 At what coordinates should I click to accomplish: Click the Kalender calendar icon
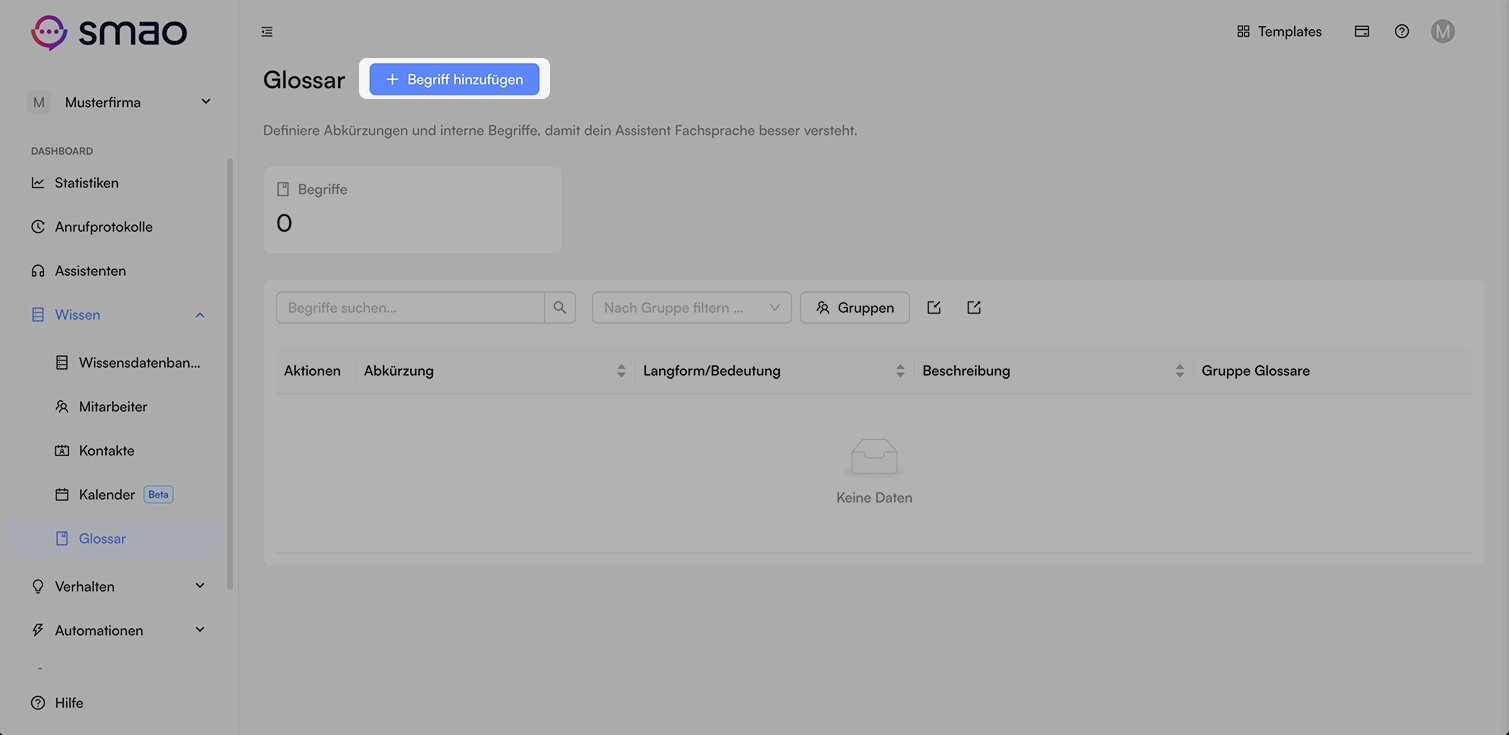(x=62, y=495)
